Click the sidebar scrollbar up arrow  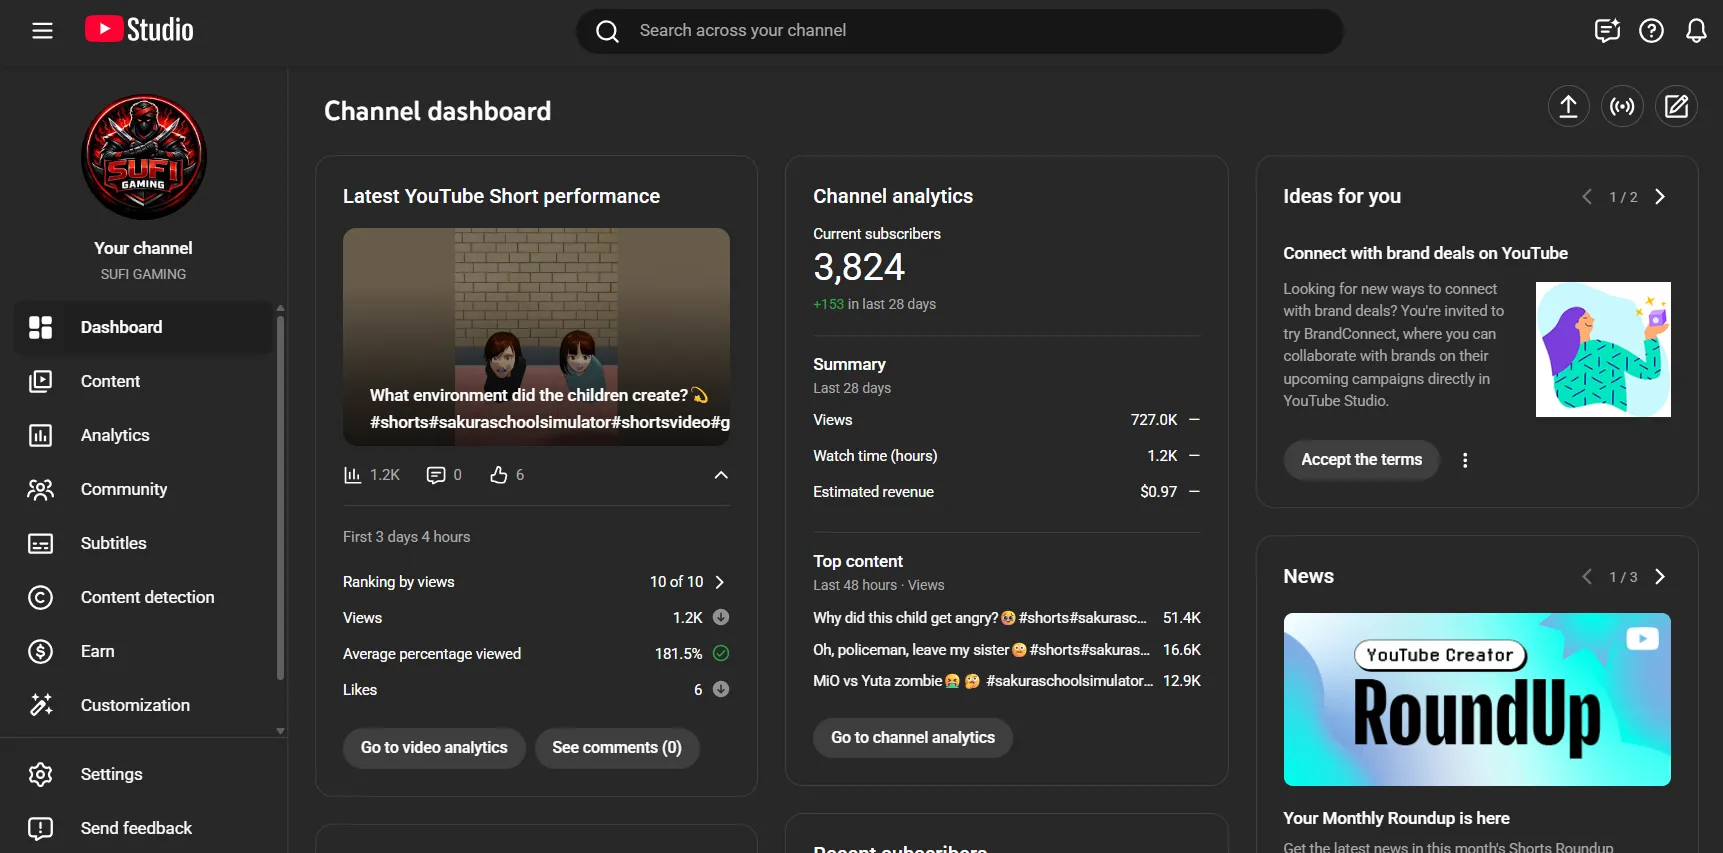pos(280,308)
